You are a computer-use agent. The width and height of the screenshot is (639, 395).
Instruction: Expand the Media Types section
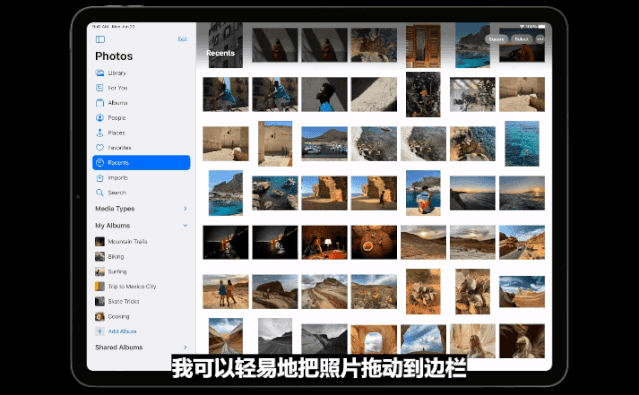185,209
